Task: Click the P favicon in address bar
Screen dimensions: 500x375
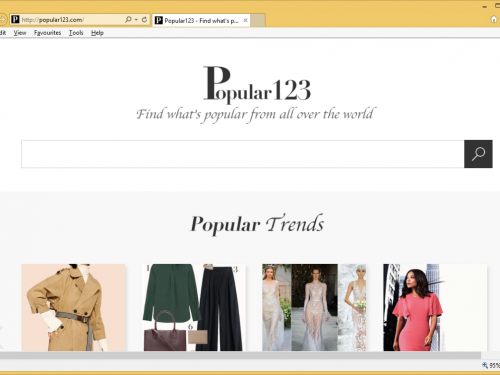Action: [15, 19]
